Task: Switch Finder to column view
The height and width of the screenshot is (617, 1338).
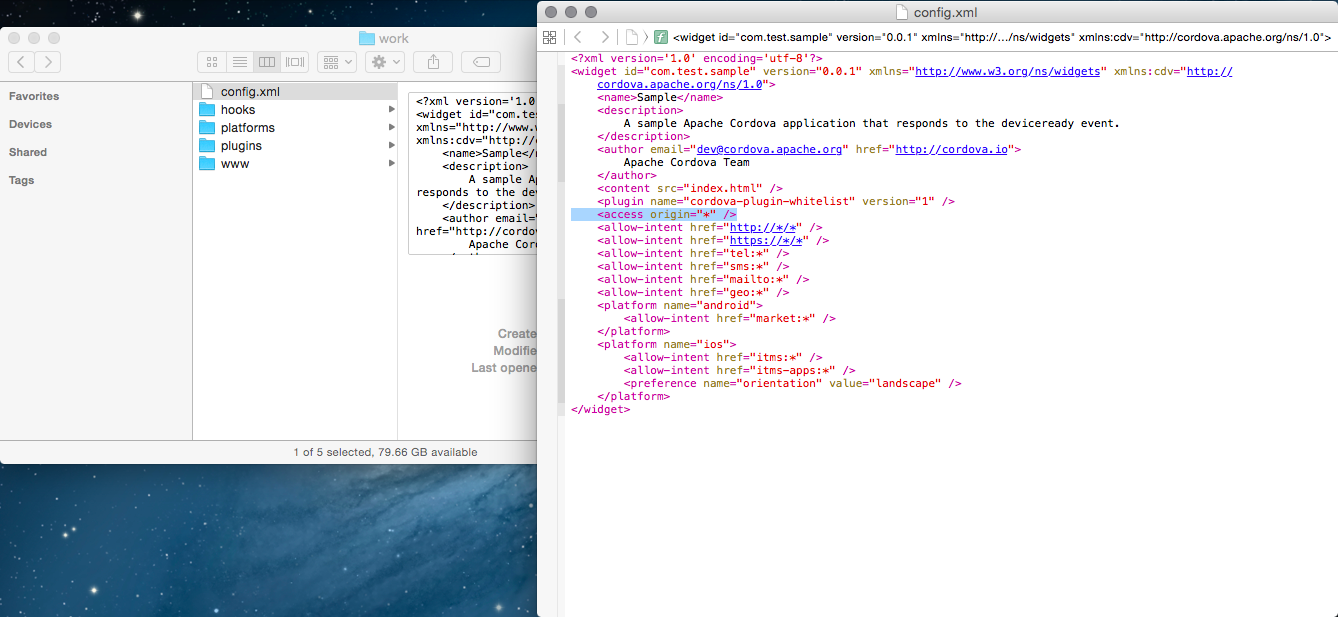Action: coord(267,62)
